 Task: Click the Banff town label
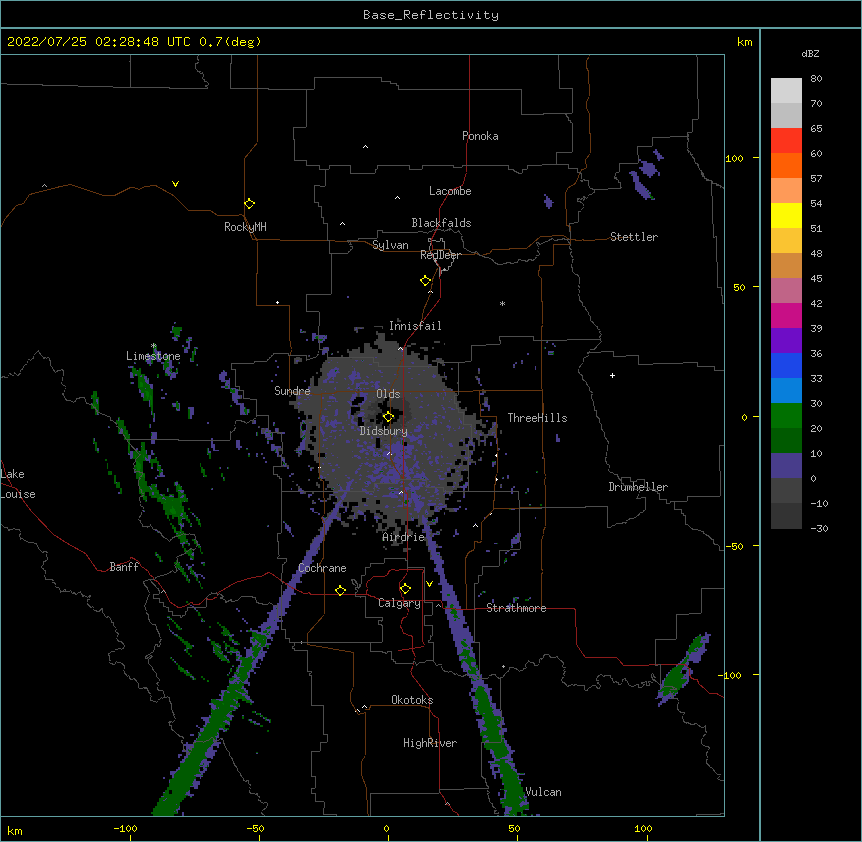(124, 567)
